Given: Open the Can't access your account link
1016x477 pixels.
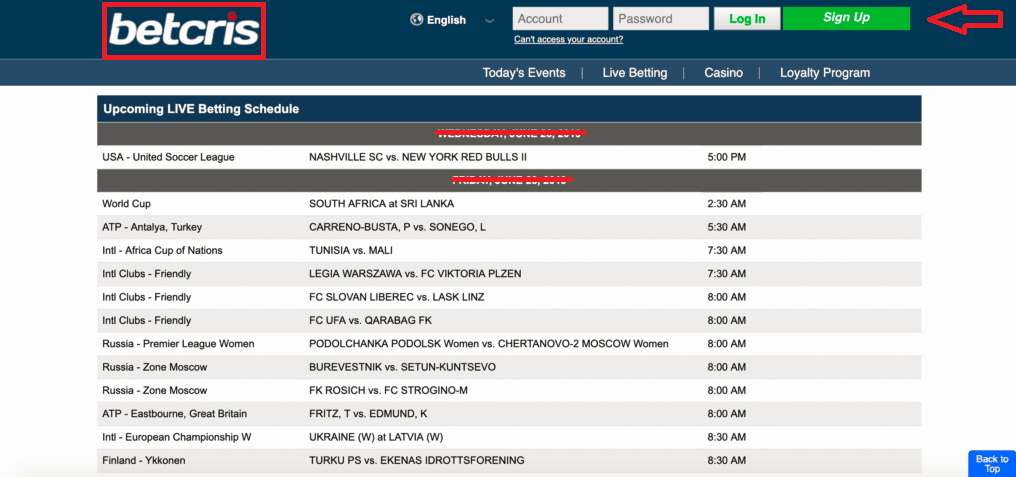Looking at the screenshot, I should [568, 40].
